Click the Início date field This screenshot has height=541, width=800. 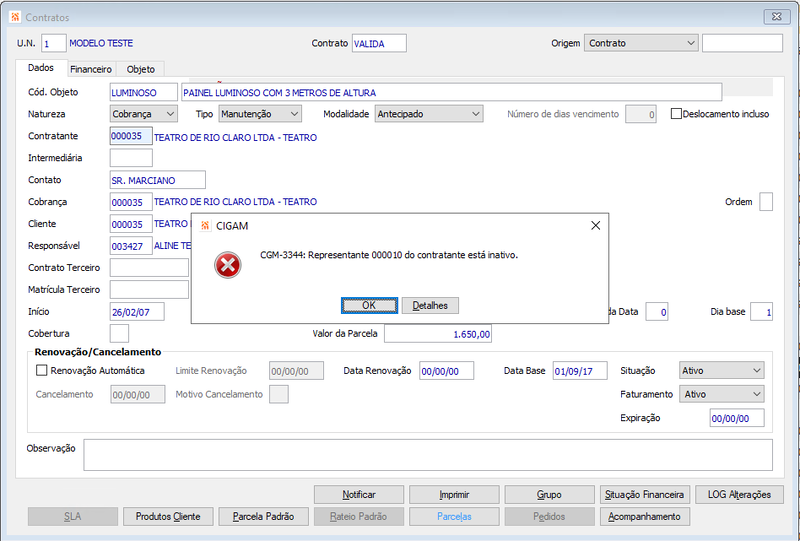click(137, 312)
